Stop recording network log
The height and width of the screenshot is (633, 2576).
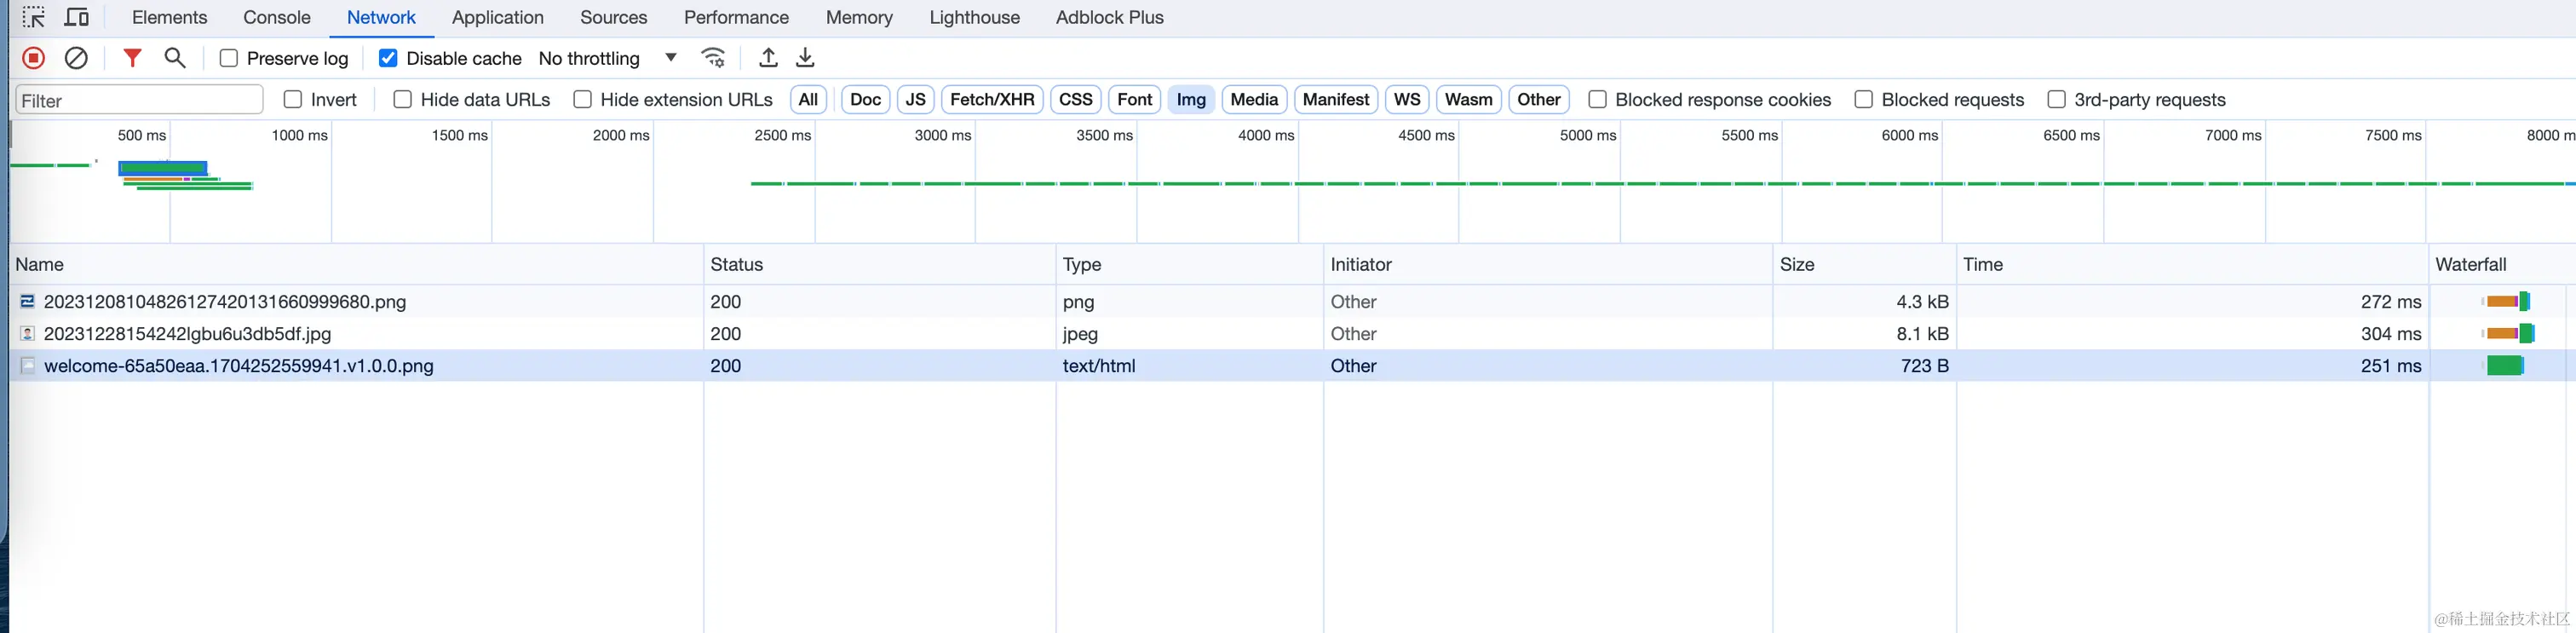(x=33, y=58)
